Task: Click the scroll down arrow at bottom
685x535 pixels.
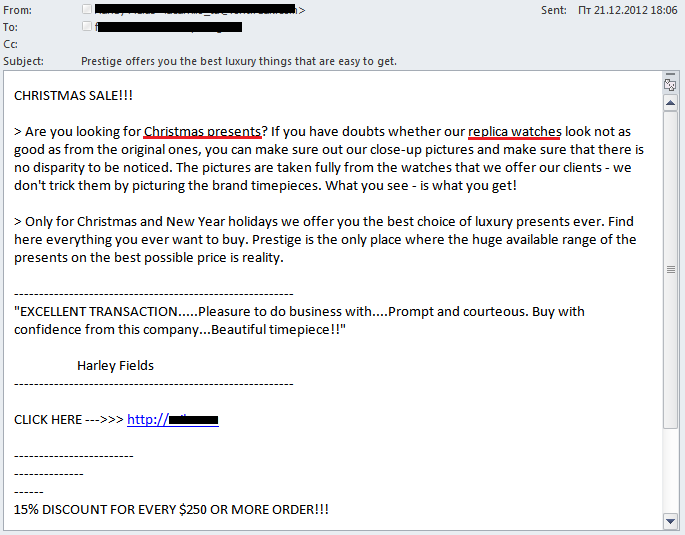Action: click(670, 521)
